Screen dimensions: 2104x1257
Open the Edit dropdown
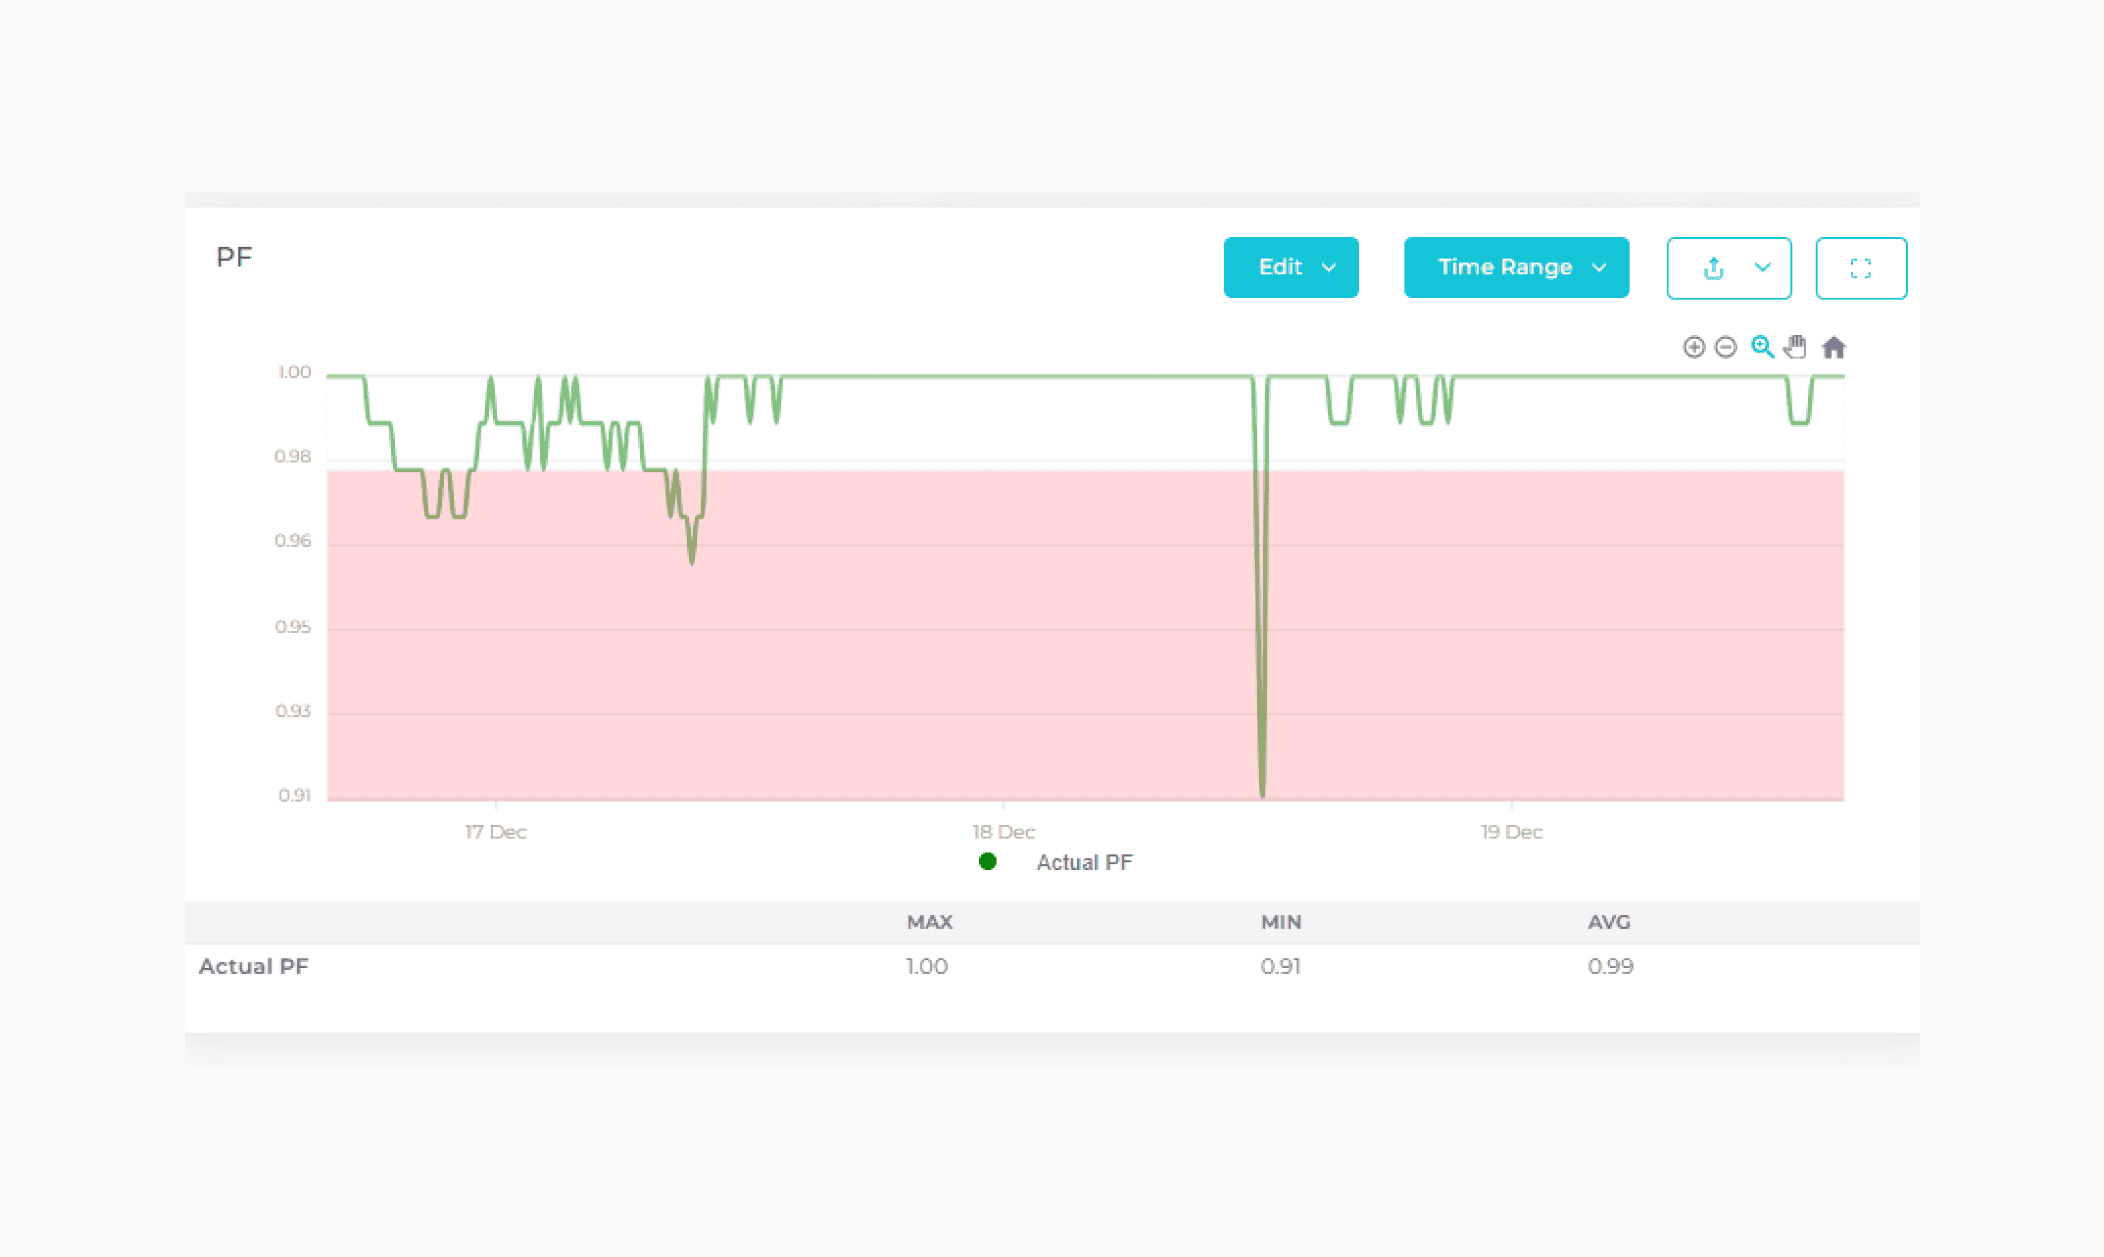1290,267
